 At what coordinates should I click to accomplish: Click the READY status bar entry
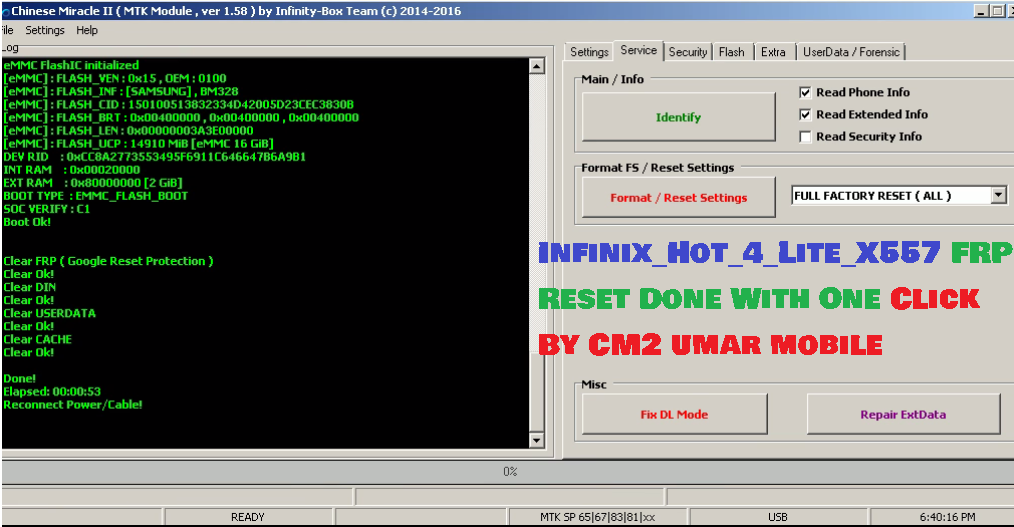[x=248, y=517]
